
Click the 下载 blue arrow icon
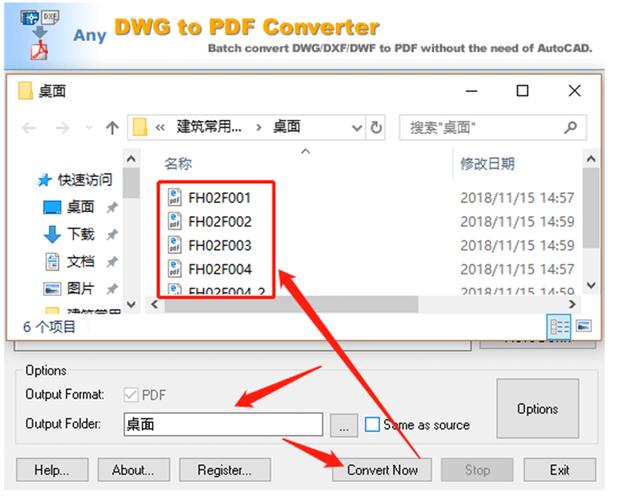[x=52, y=234]
